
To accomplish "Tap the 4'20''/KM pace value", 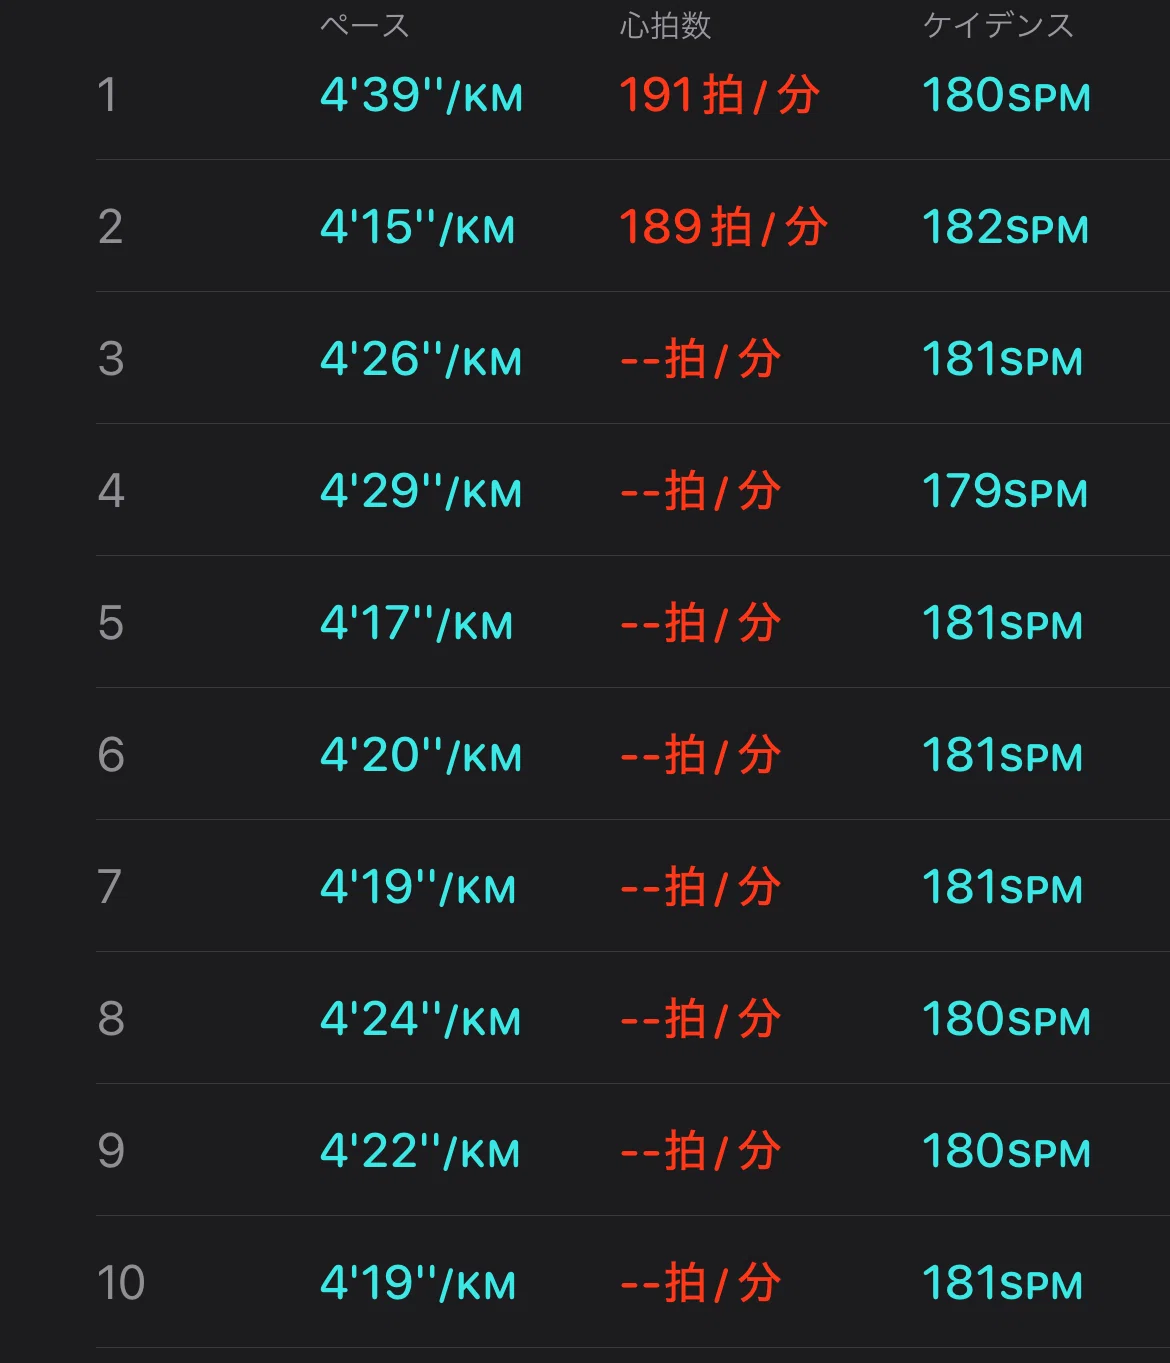I will 421,755.
